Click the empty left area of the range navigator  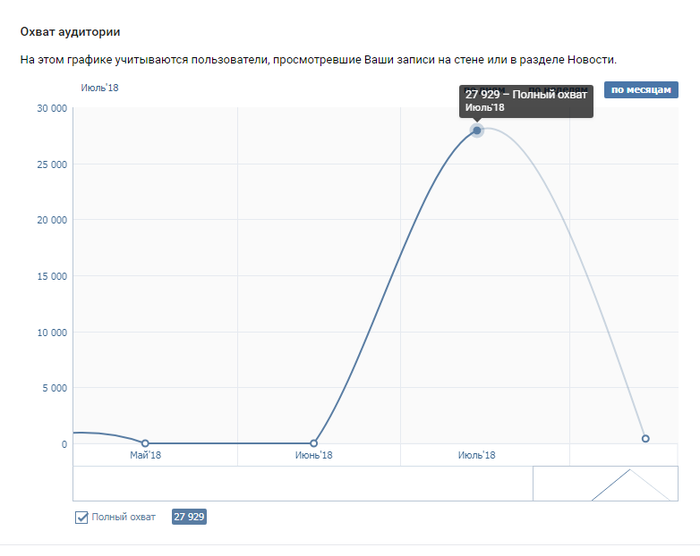click(300, 483)
